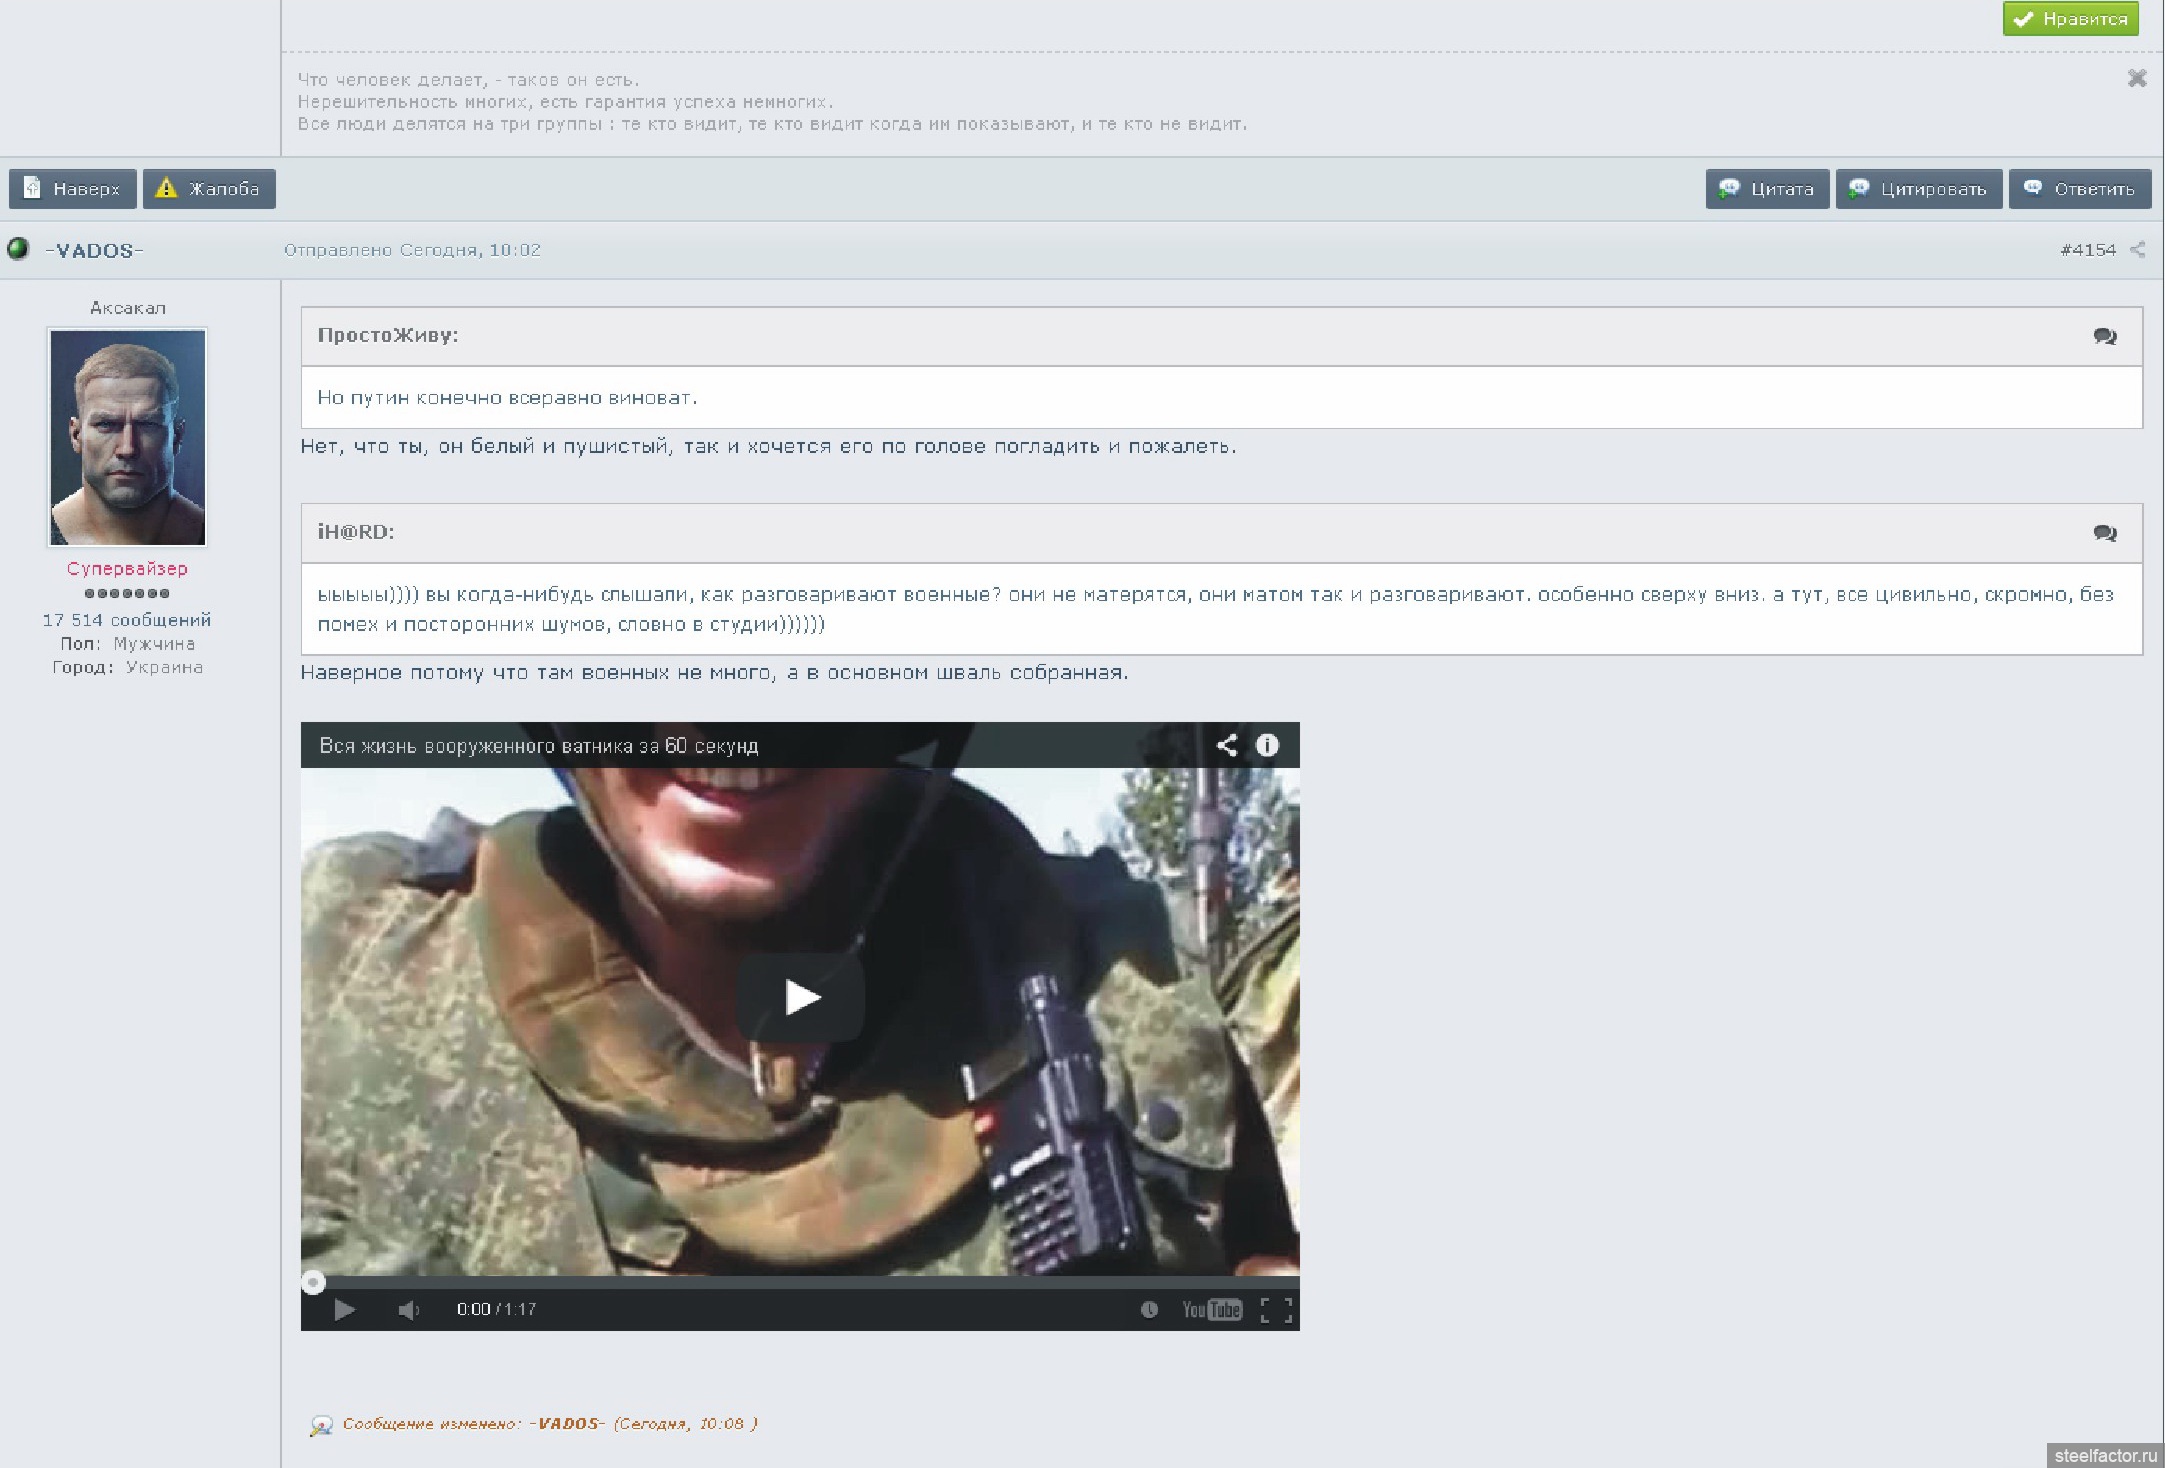This screenshot has height=1468, width=2165.
Task: Mute the video with speaker icon
Action: pyautogui.click(x=408, y=1310)
